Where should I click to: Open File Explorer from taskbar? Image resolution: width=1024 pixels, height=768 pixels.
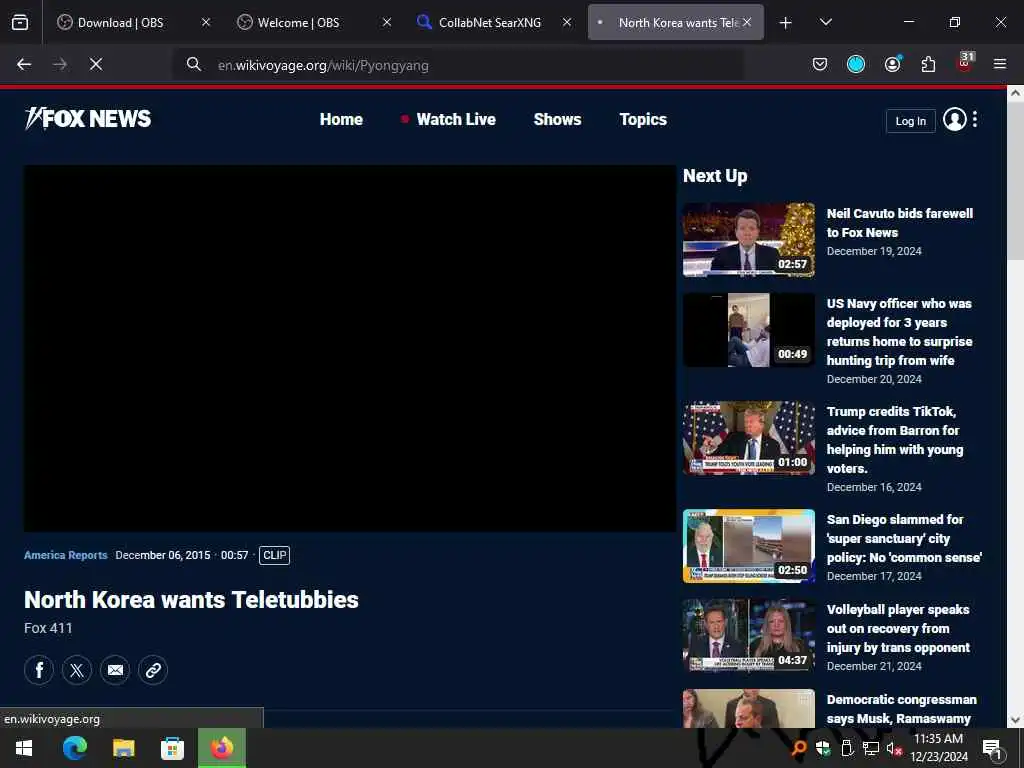(x=123, y=748)
